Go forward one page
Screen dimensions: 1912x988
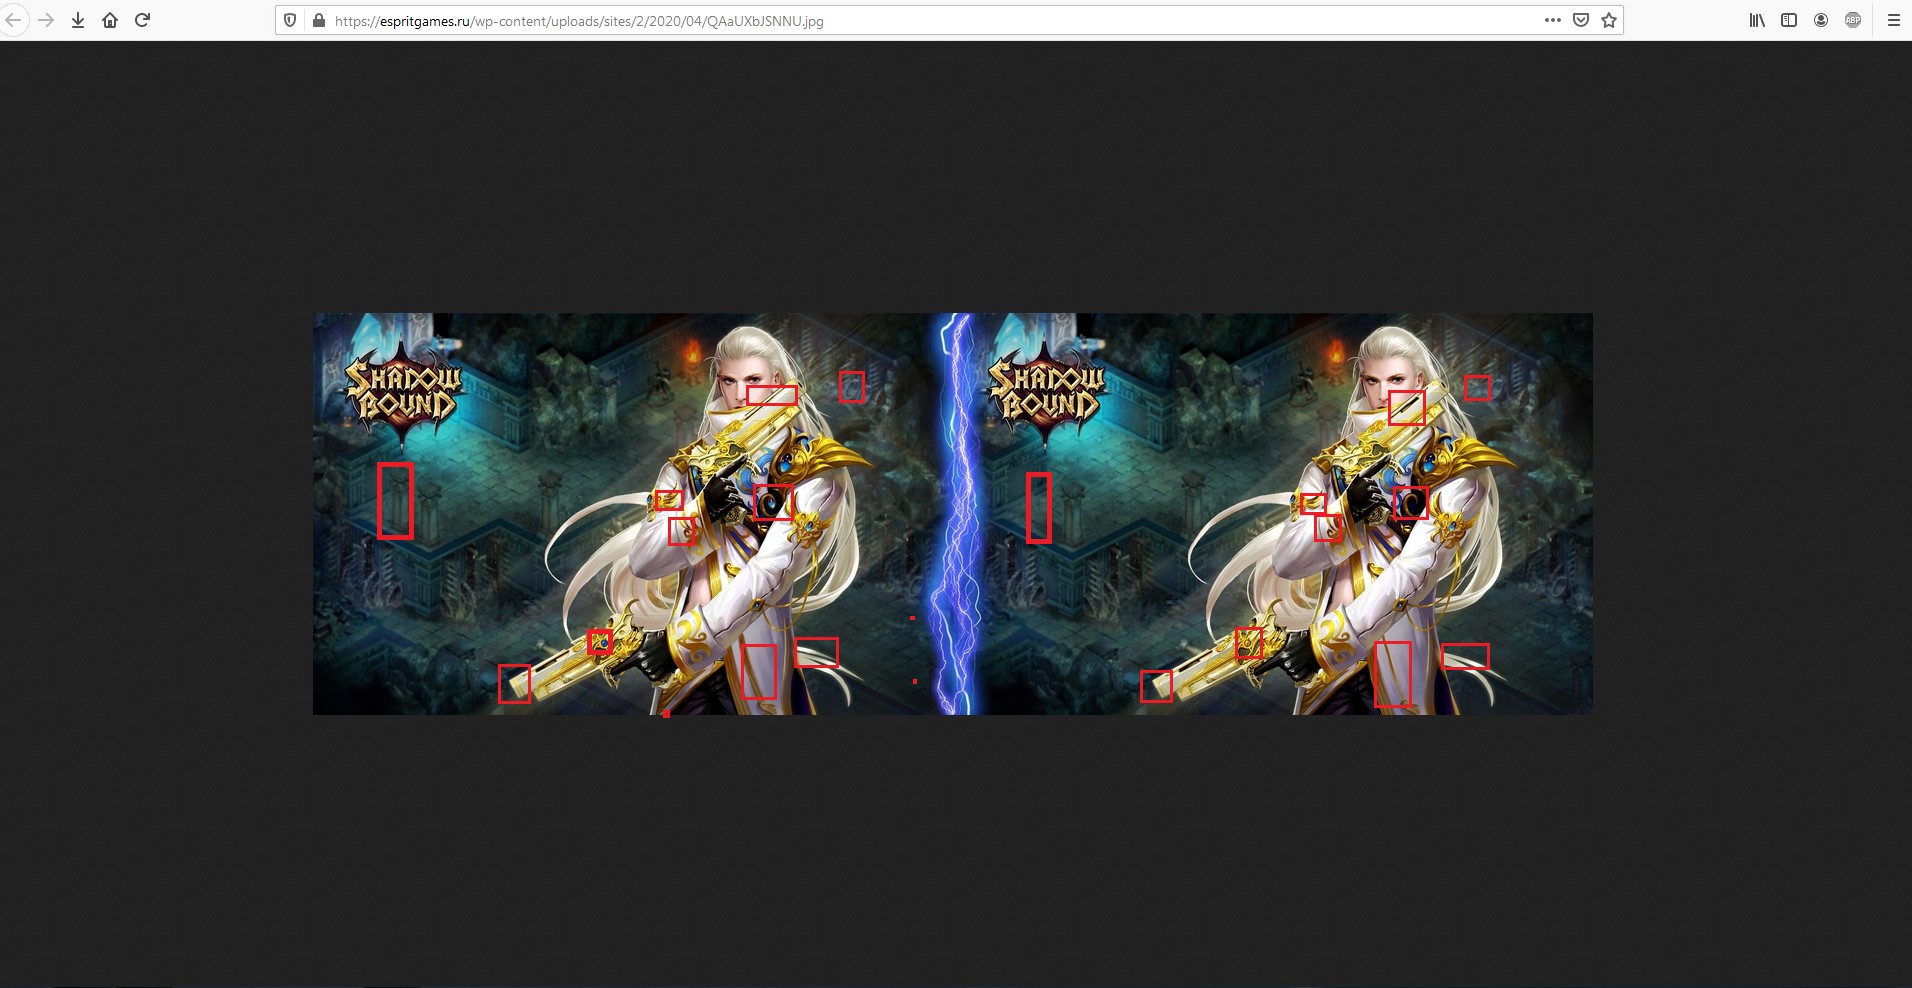[x=46, y=20]
